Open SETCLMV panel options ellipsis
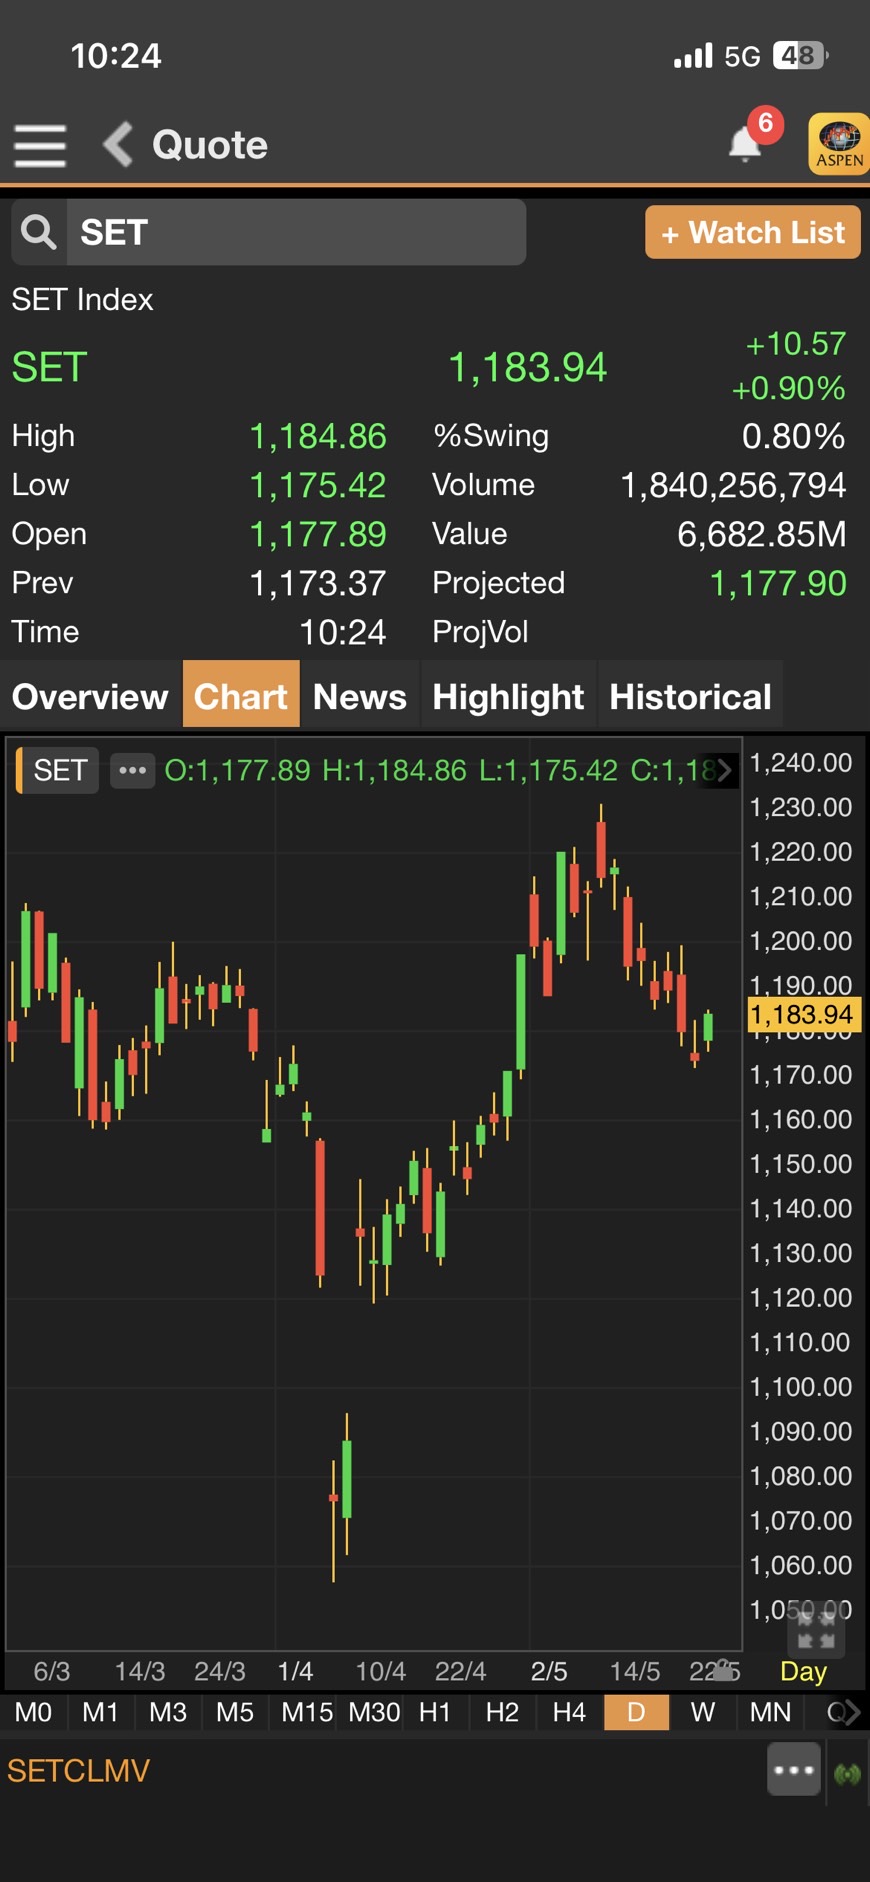 pos(794,1770)
